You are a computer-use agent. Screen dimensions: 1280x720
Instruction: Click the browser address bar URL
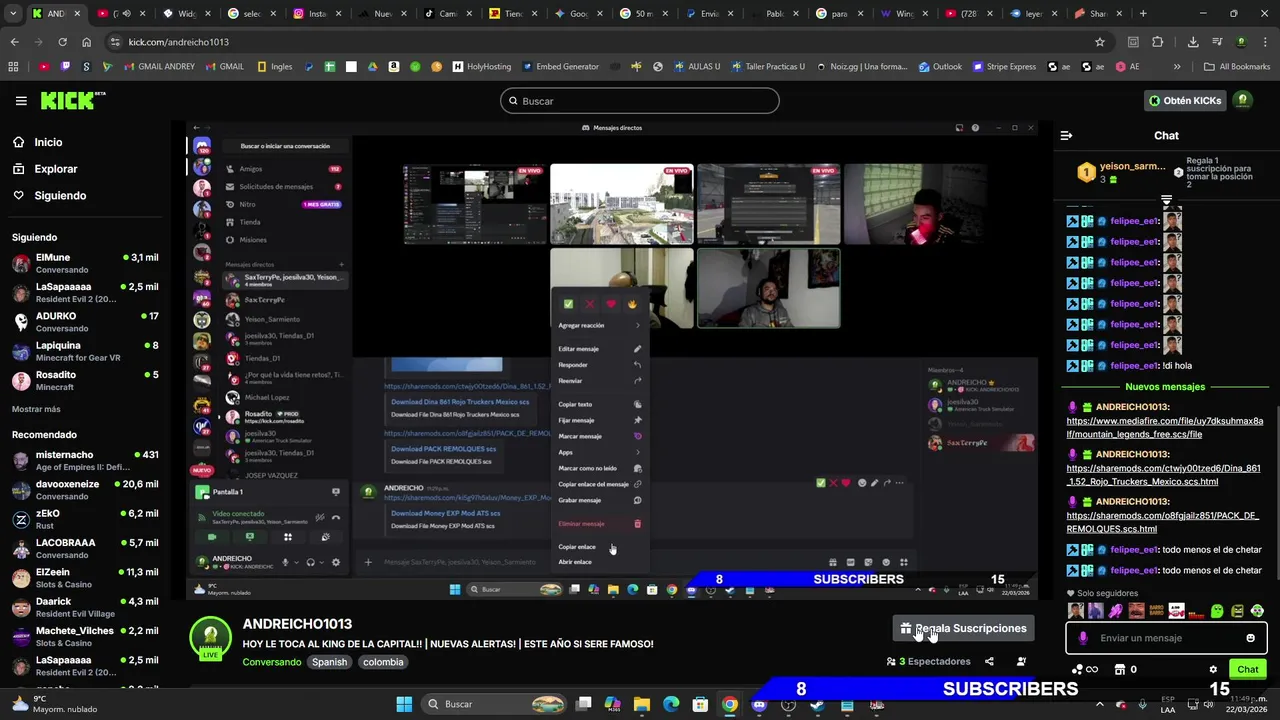click(x=178, y=42)
